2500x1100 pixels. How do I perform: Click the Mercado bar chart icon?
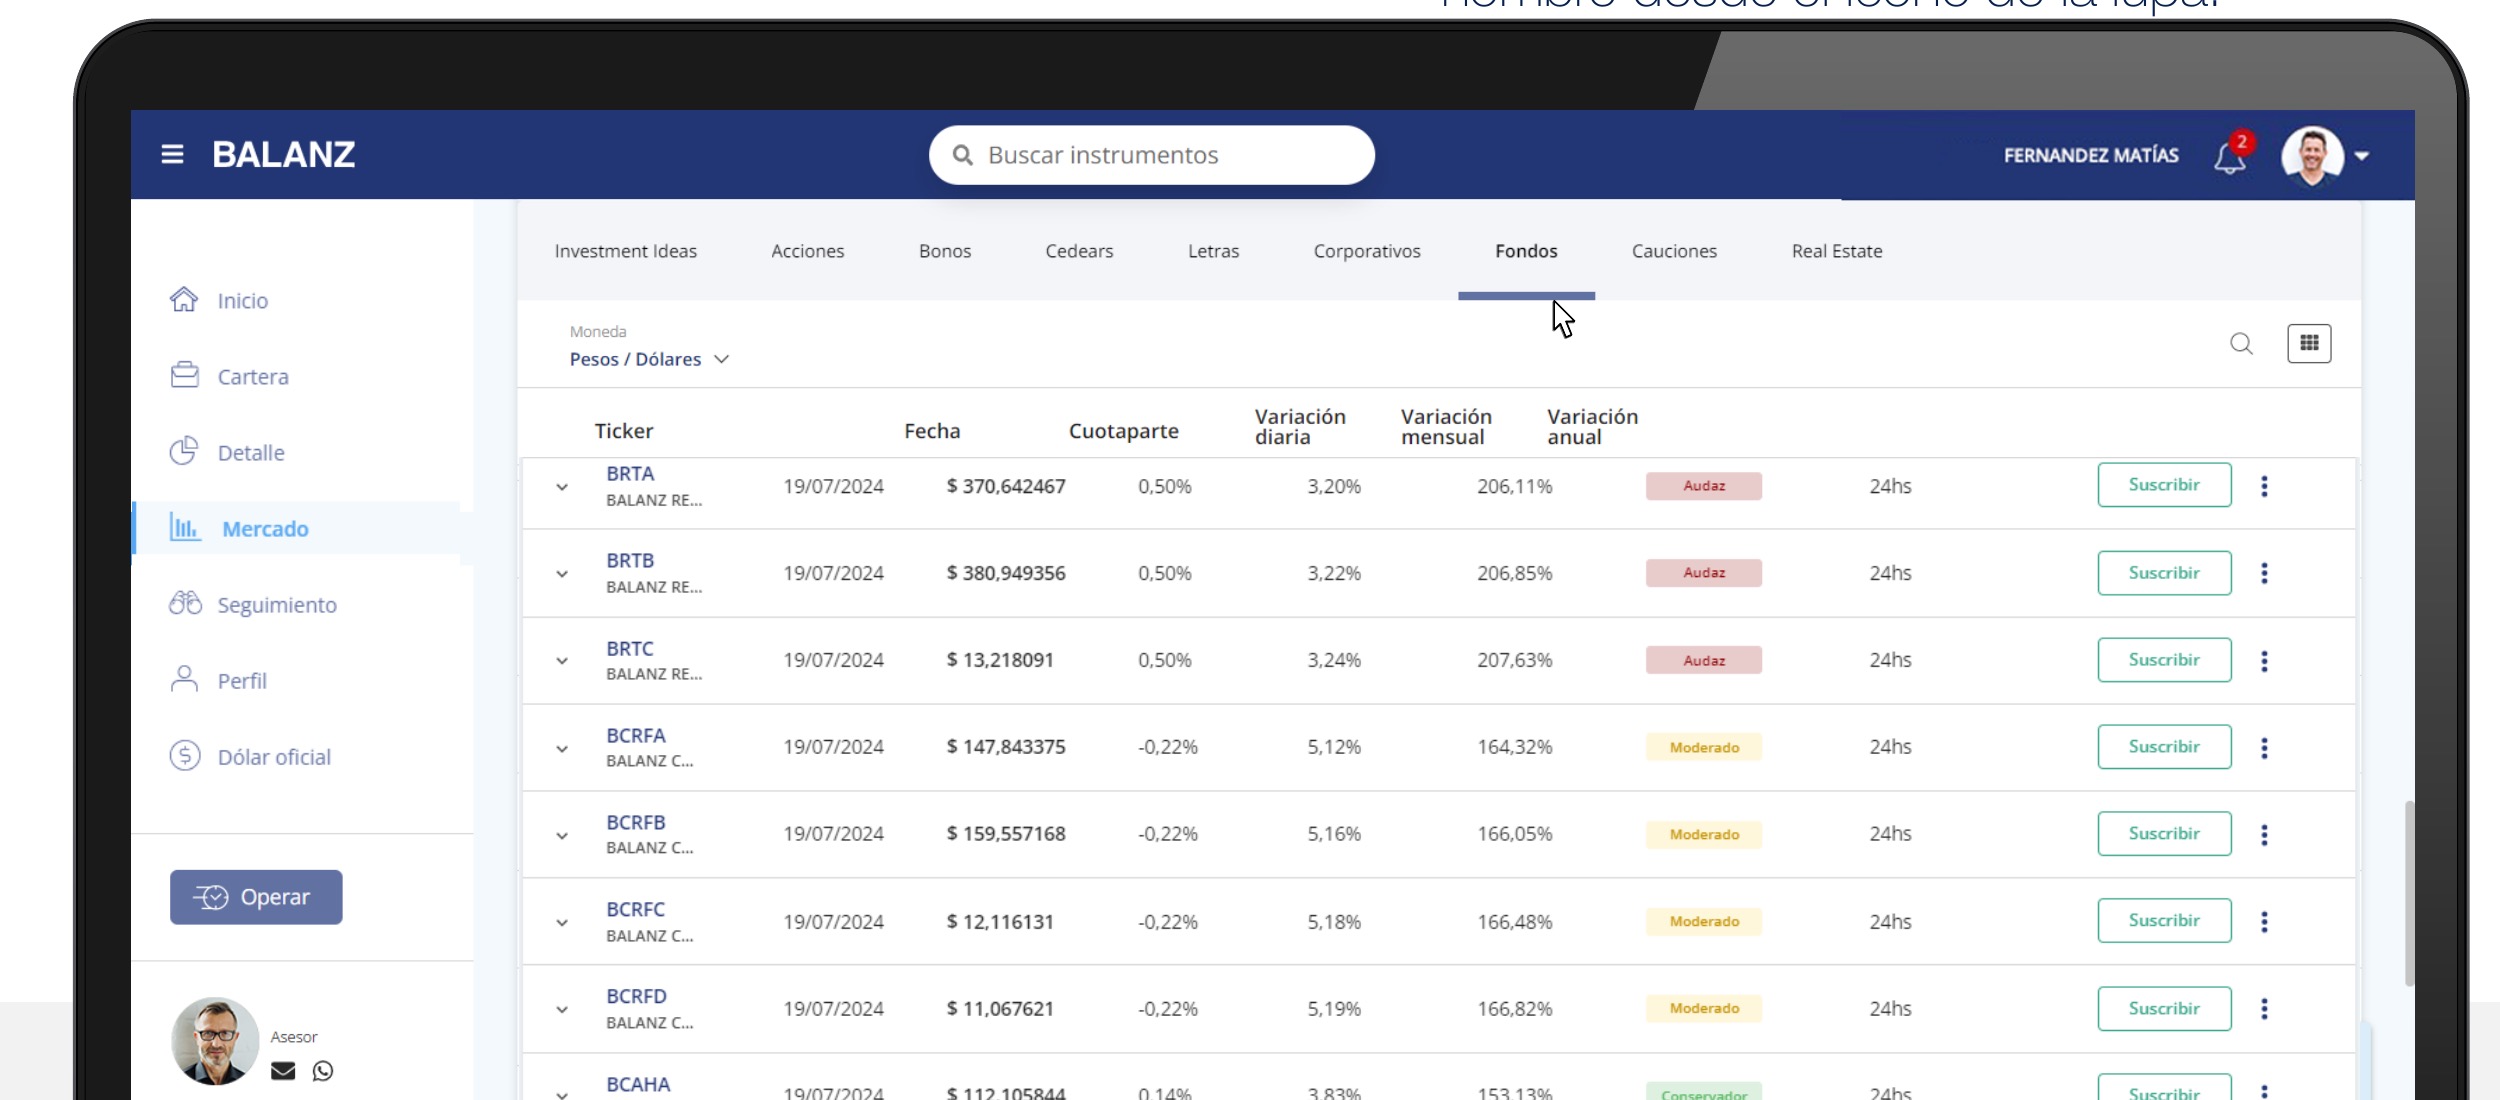(184, 528)
